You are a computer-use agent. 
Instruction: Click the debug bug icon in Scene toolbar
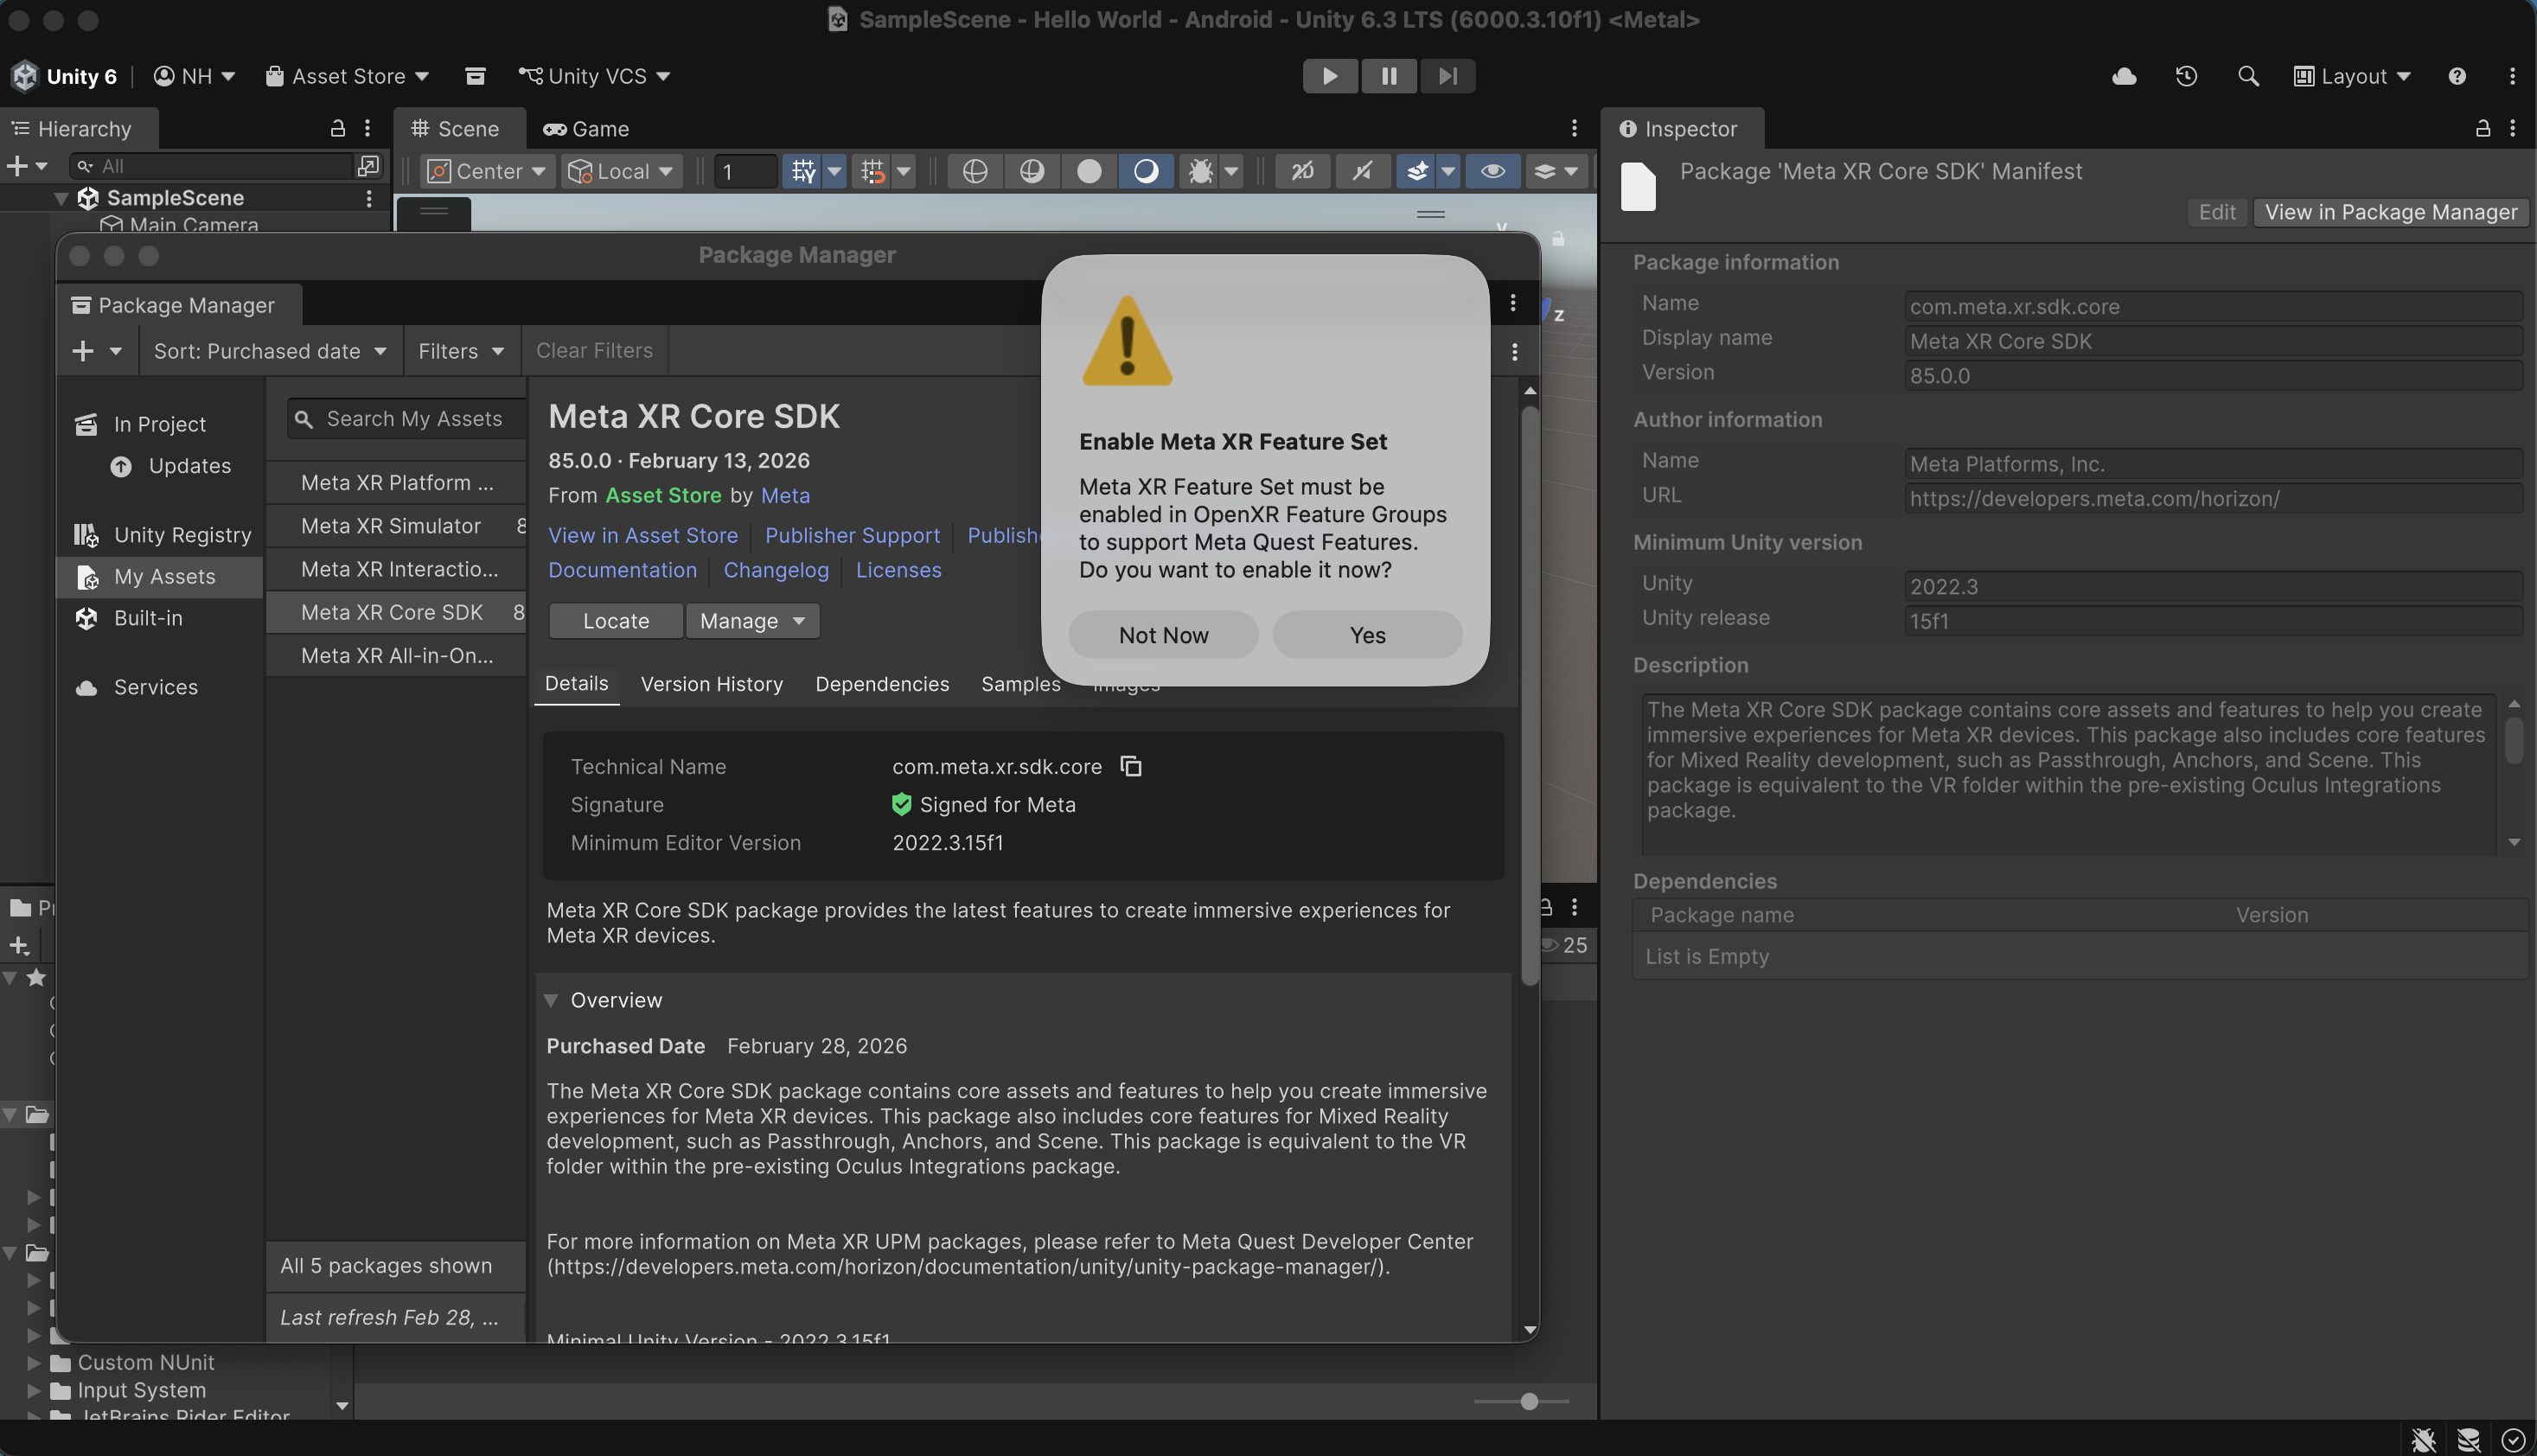point(1199,171)
